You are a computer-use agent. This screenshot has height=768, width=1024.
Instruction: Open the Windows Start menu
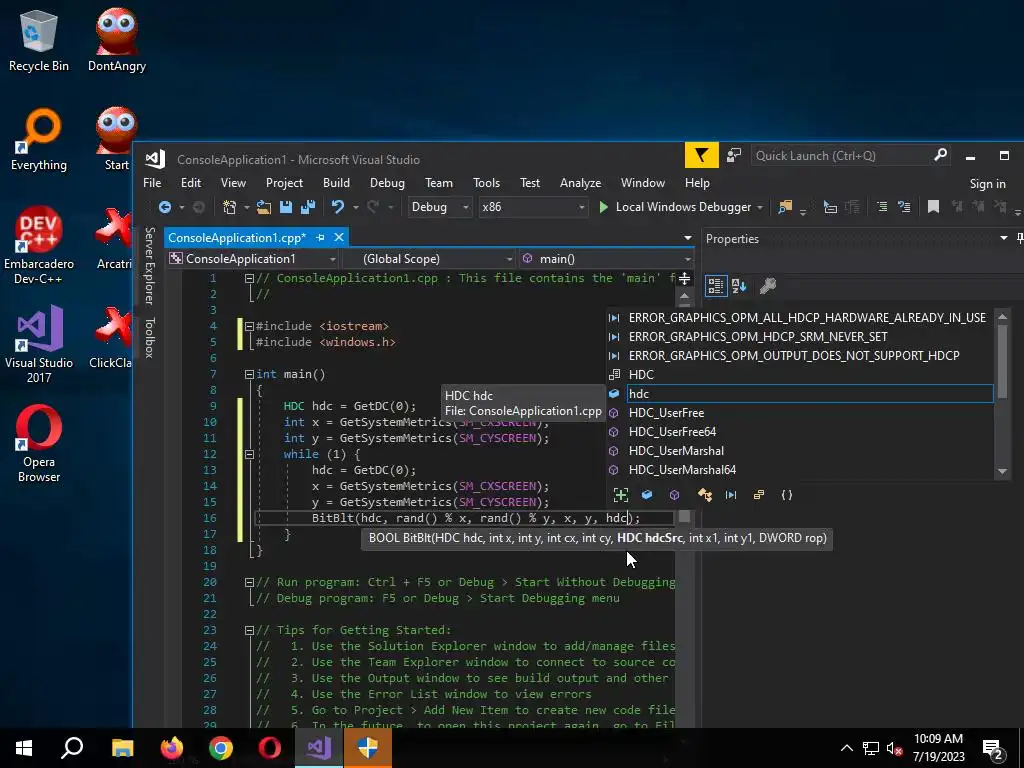[24, 748]
